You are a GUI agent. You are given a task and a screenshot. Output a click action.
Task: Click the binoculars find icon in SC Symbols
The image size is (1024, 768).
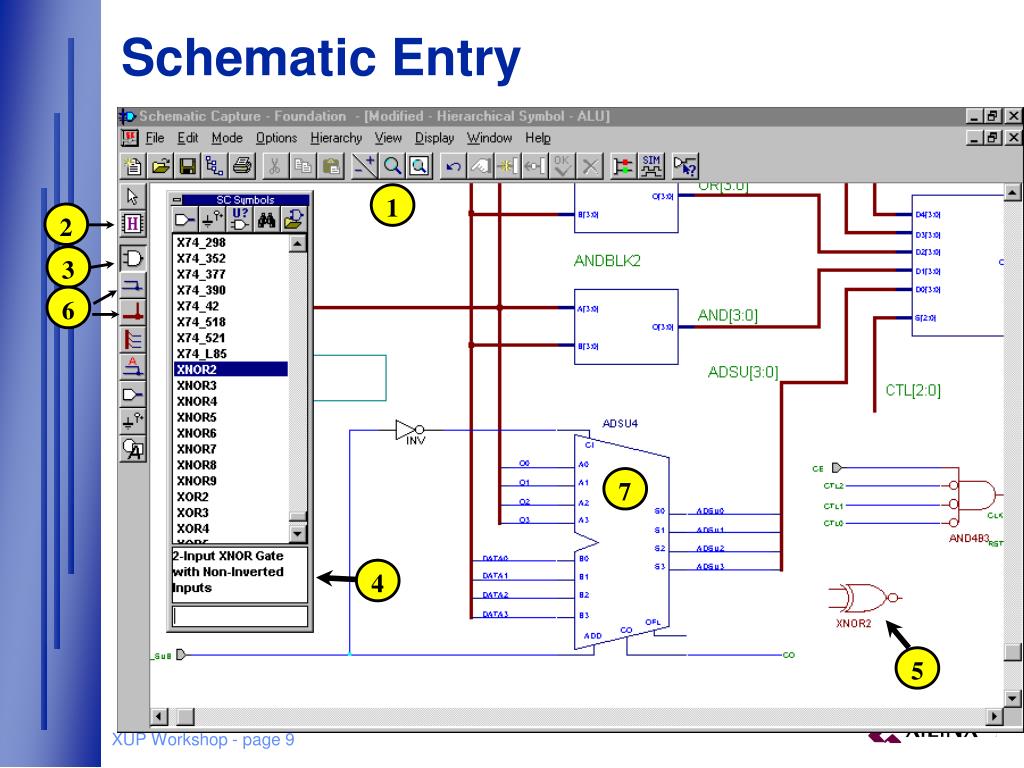pyautogui.click(x=266, y=220)
